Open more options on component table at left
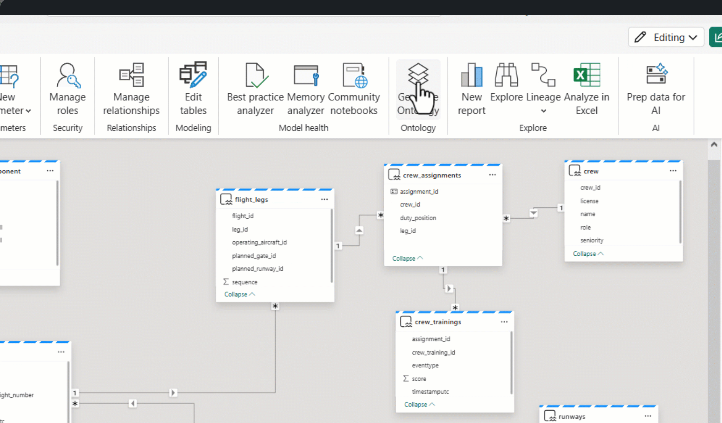The height and width of the screenshot is (423, 722). 50,171
